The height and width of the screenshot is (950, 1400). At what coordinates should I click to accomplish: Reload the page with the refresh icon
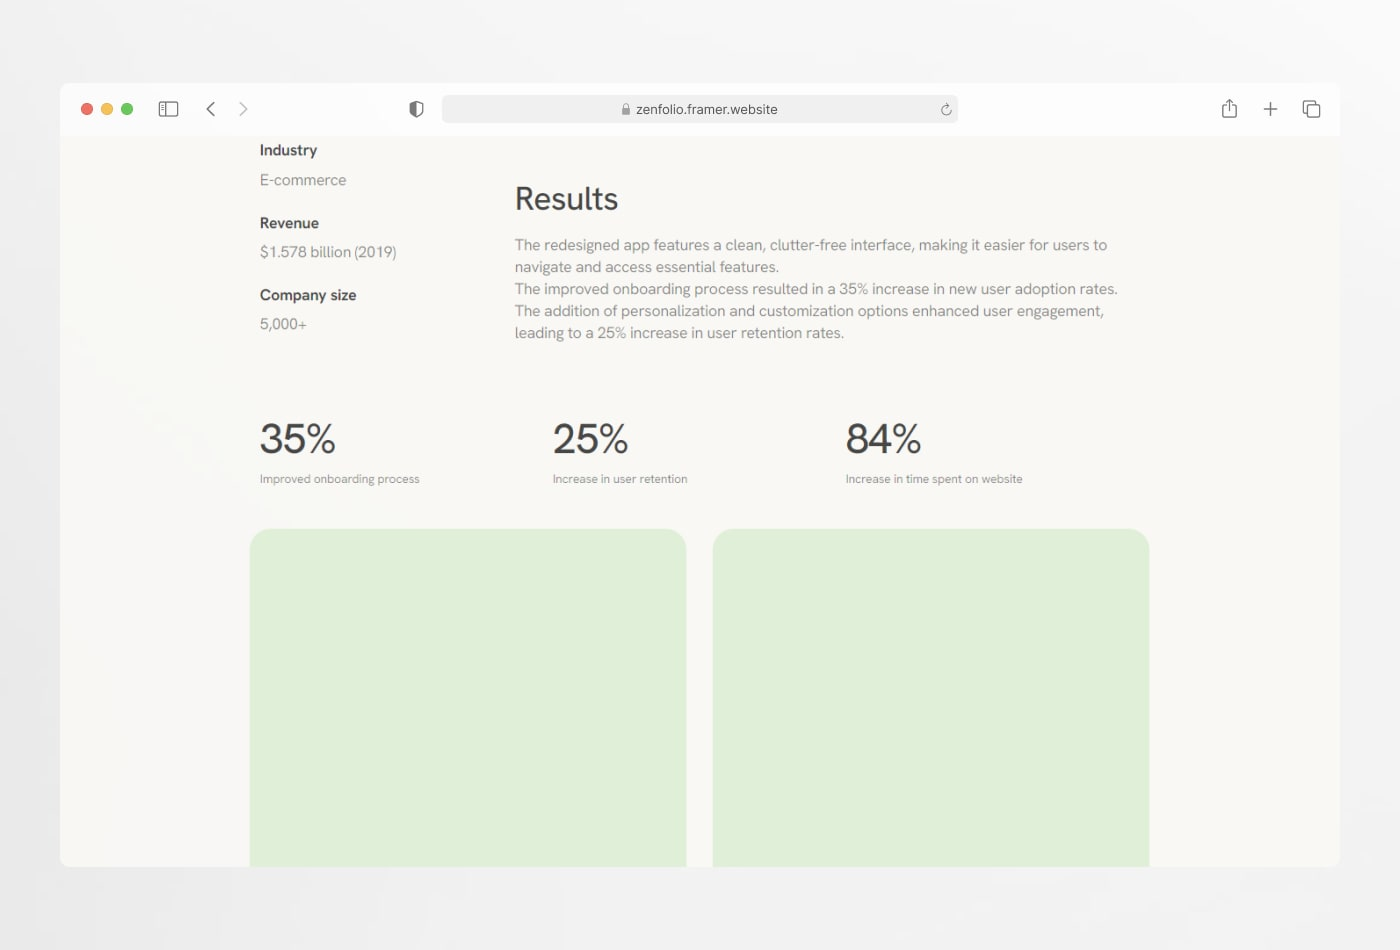pos(946,109)
